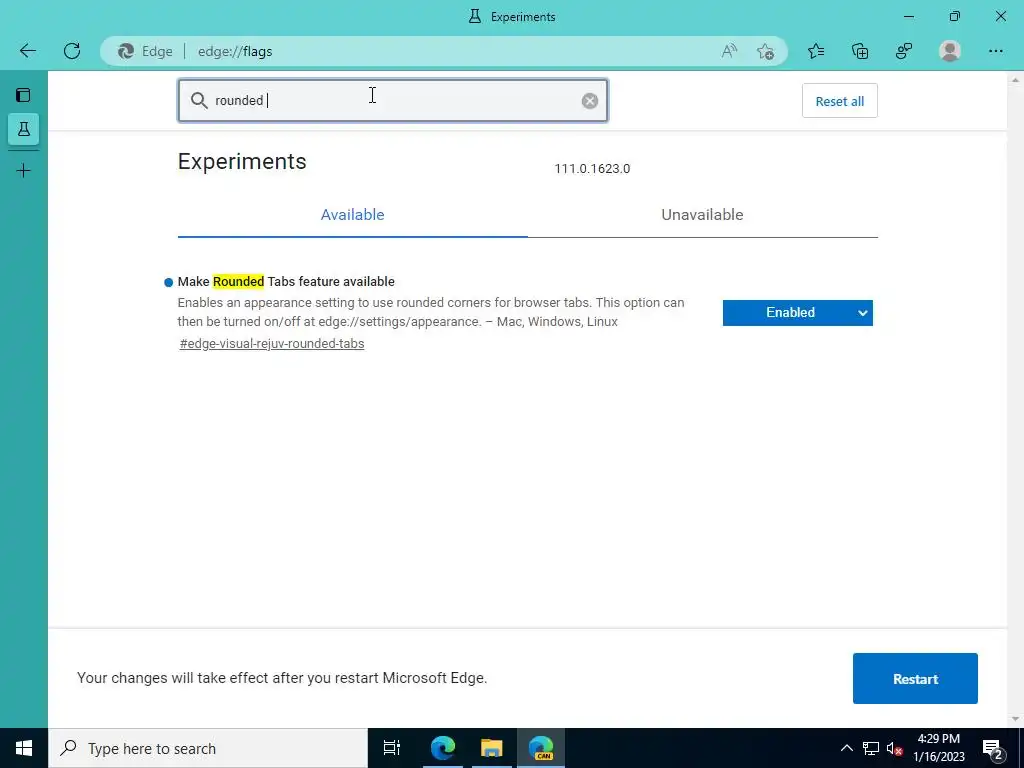Click the Type here to search box
The image size is (1024, 768).
[x=208, y=748]
